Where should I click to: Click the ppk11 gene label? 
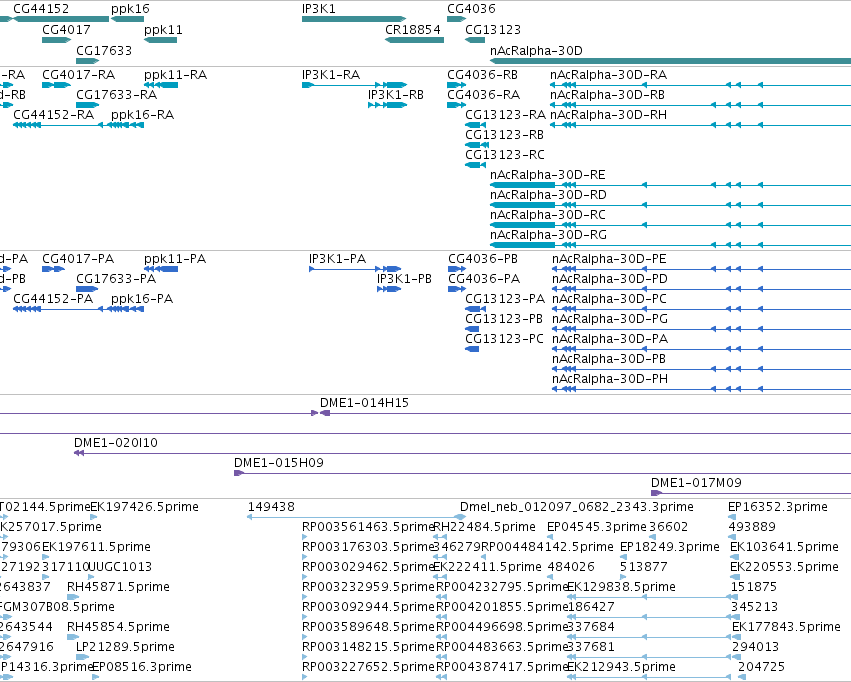point(163,29)
